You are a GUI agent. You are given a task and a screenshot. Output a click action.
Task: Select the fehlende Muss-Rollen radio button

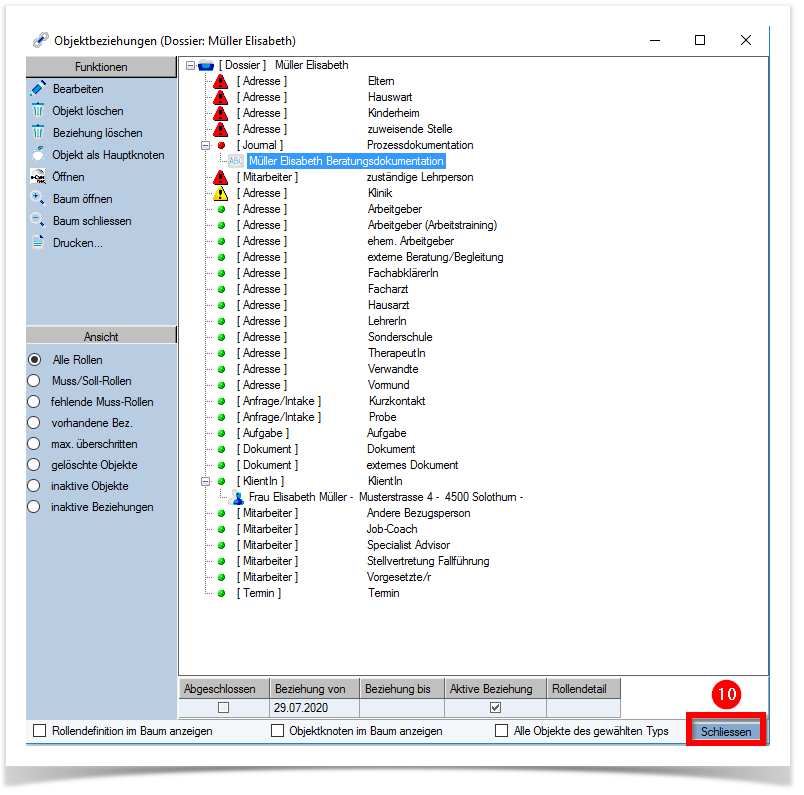pyautogui.click(x=34, y=402)
